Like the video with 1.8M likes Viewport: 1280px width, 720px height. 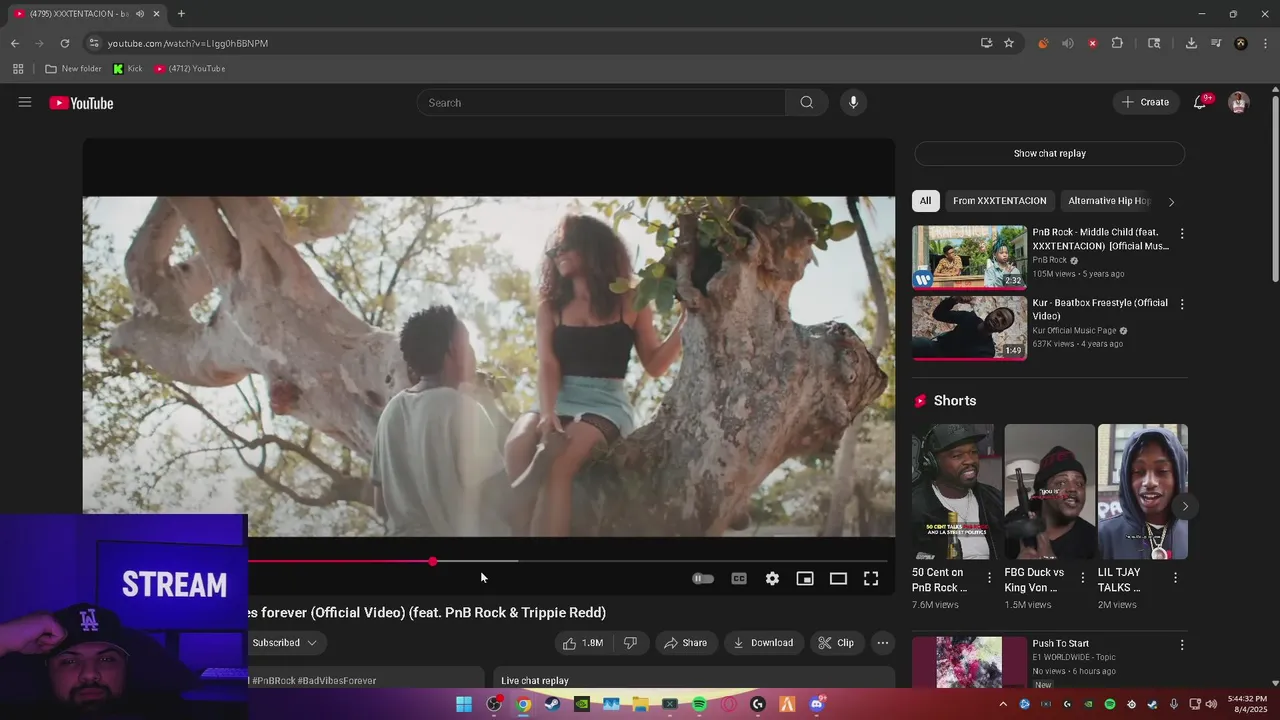tap(583, 643)
